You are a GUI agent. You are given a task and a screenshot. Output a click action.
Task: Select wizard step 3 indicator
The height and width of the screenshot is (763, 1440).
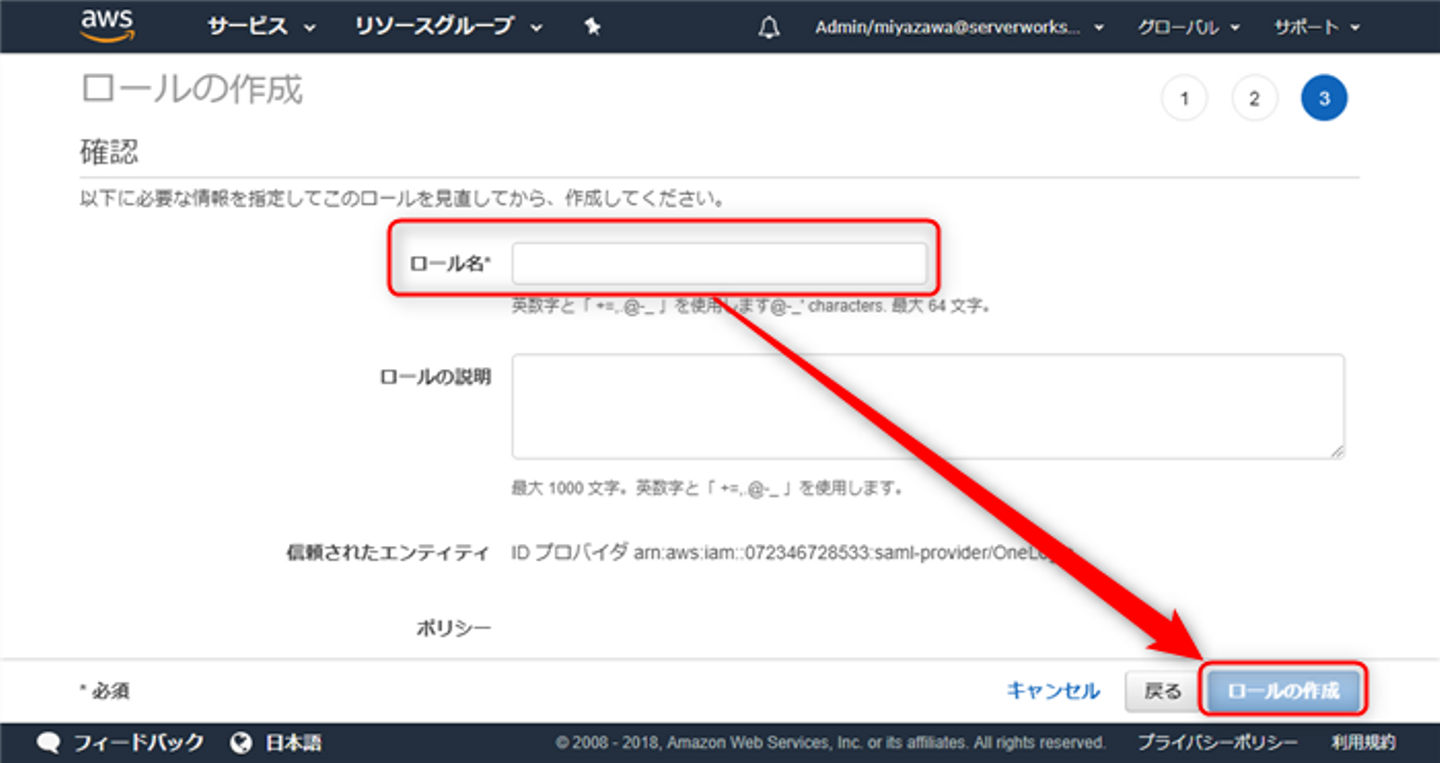coord(1324,98)
